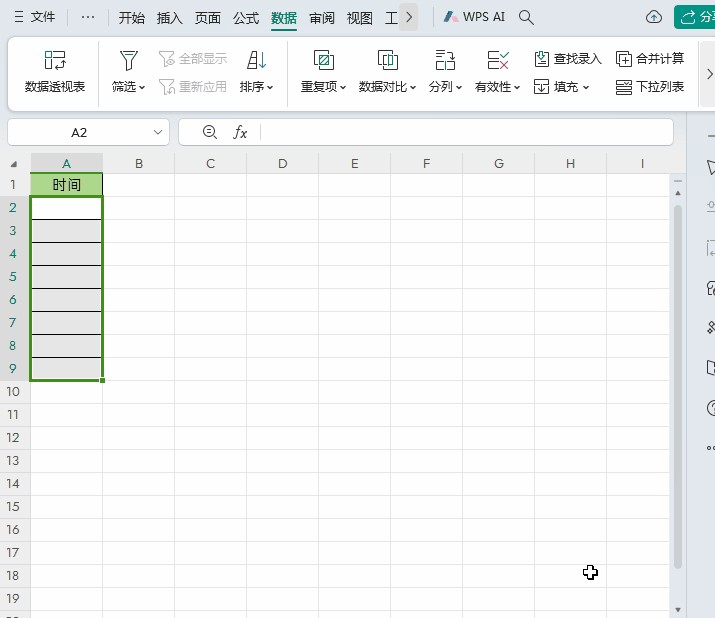Switch to the 开始 tab
Image resolution: width=715 pixels, height=618 pixels.
pos(131,18)
